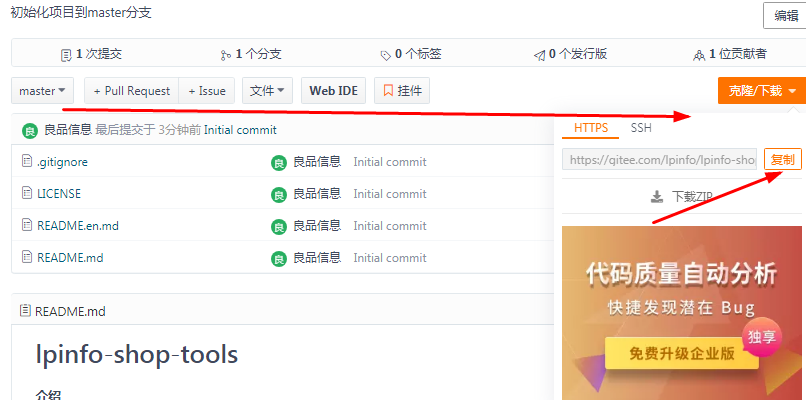Click the 初始化项目到master分支 description text
Screen dimensions: 806x400
pyautogui.click(x=81, y=12)
